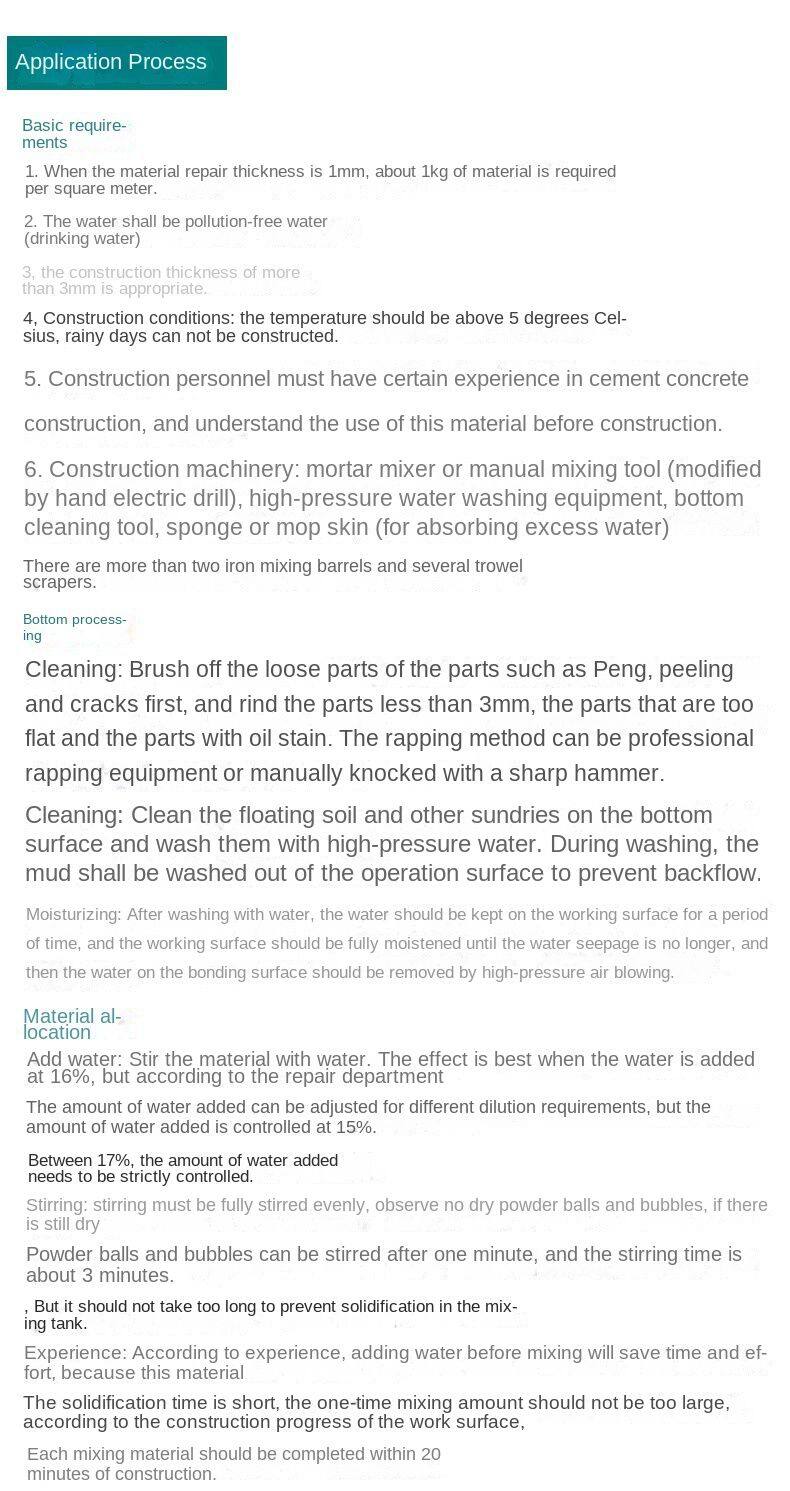The width and height of the screenshot is (790, 1491).
Task: Click item 6 listing construction machinery
Action: click(392, 498)
